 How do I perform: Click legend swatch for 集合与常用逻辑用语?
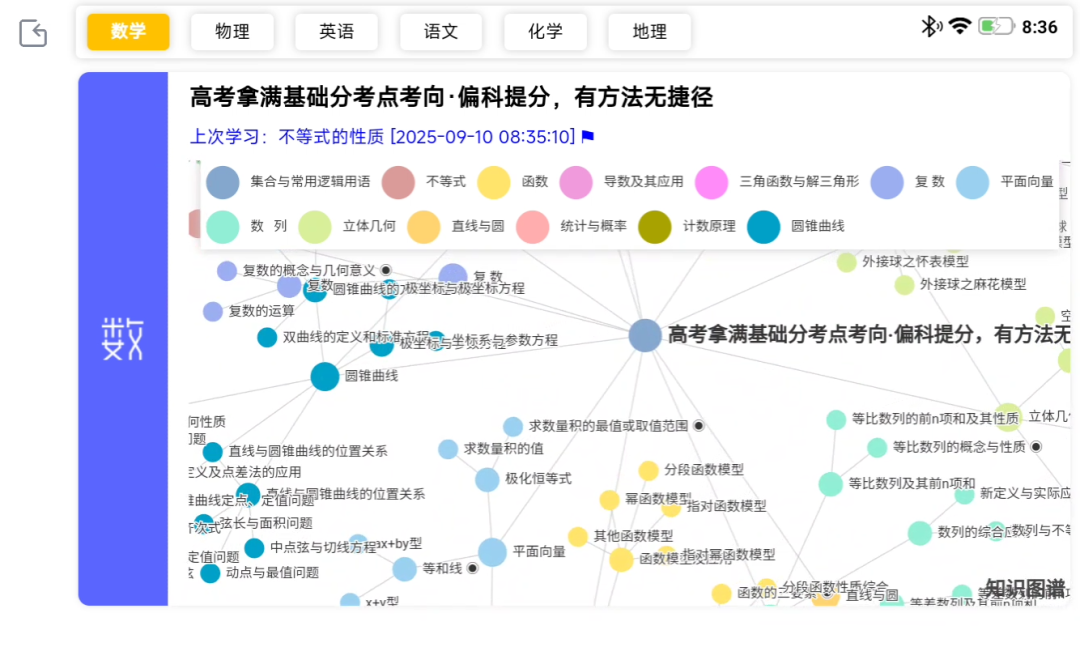click(222, 182)
